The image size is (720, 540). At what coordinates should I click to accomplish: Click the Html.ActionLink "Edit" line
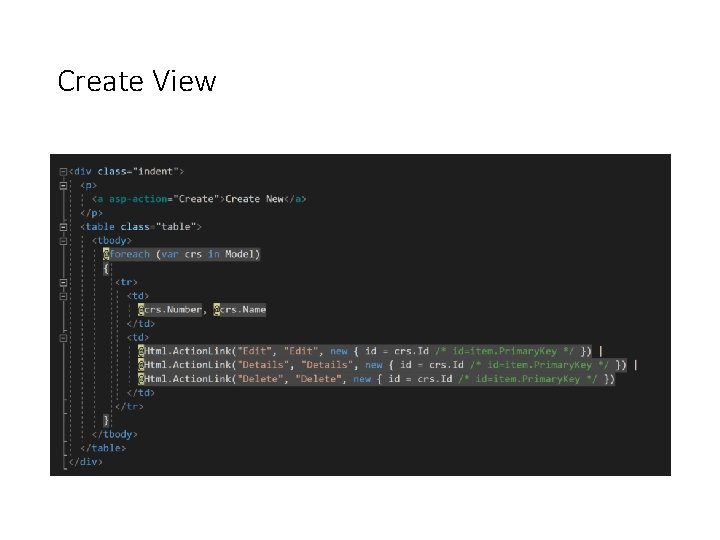(365, 351)
